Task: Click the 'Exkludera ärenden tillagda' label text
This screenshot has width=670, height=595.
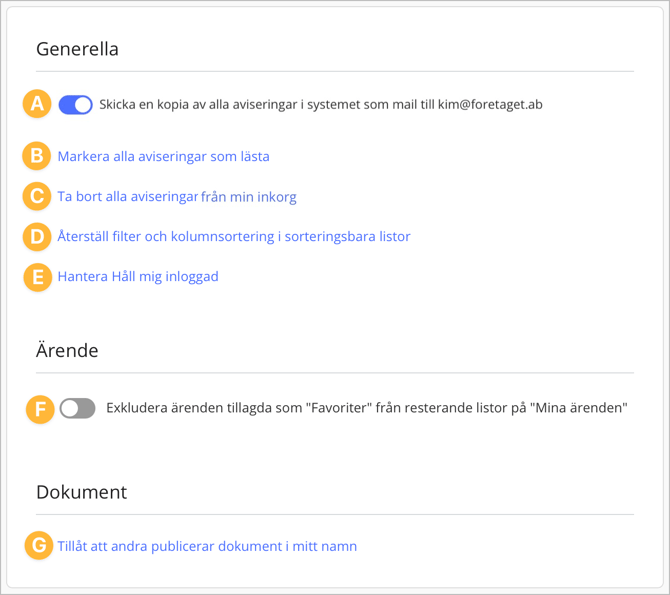Action: [366, 408]
